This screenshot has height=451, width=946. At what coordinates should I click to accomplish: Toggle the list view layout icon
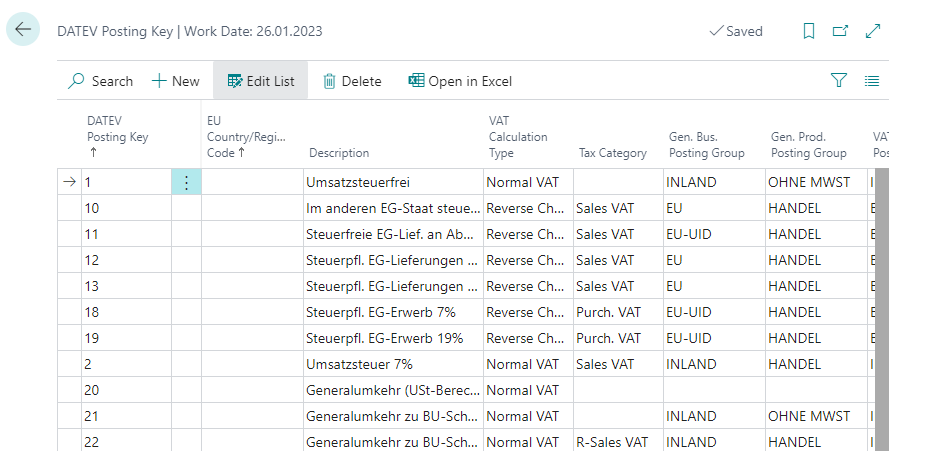872,80
